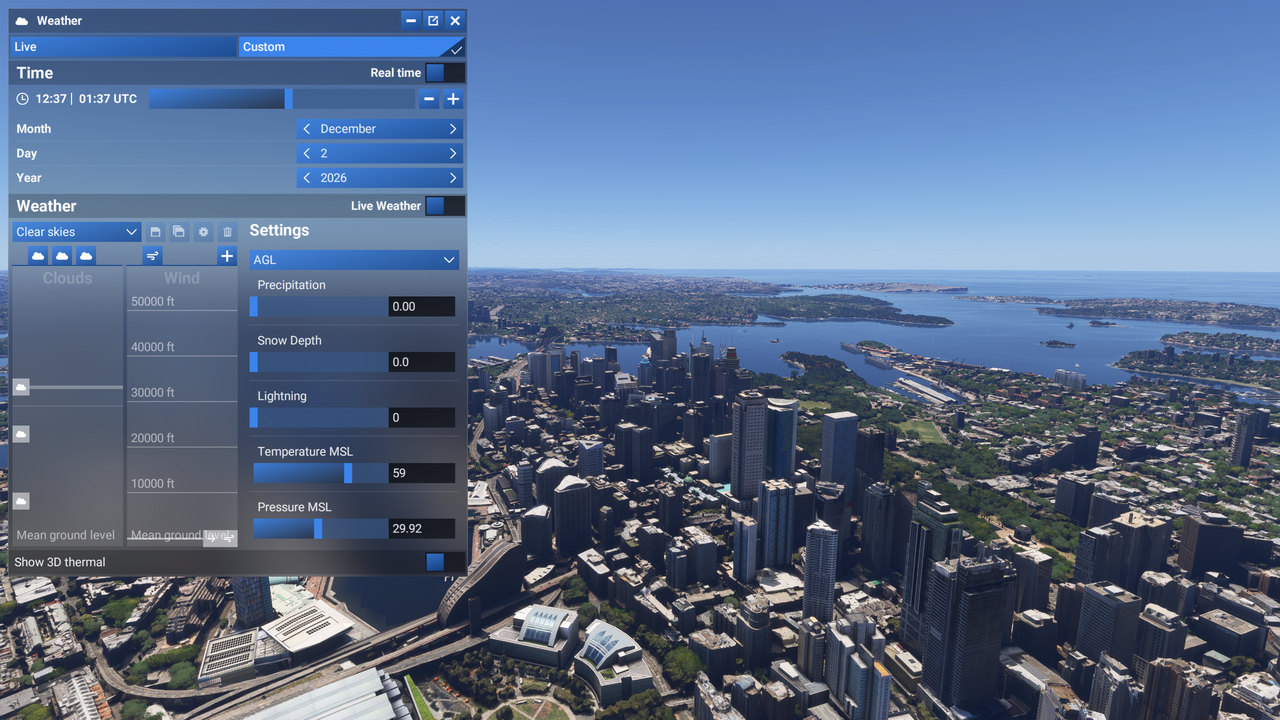Click the time of day slider
The width and height of the screenshot is (1280, 720).
point(282,99)
